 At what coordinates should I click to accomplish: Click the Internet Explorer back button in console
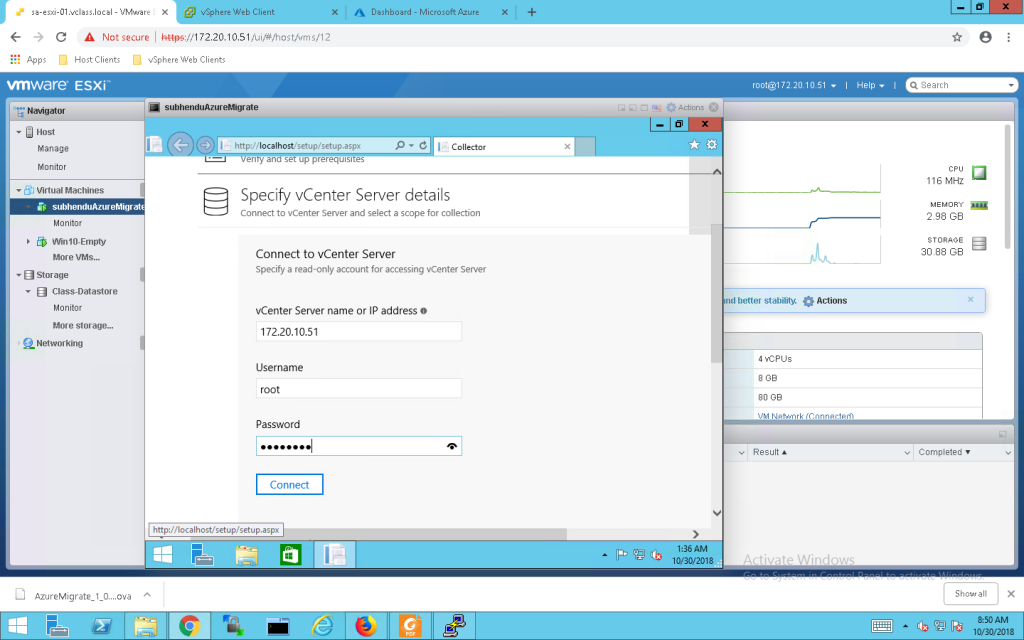[180, 145]
